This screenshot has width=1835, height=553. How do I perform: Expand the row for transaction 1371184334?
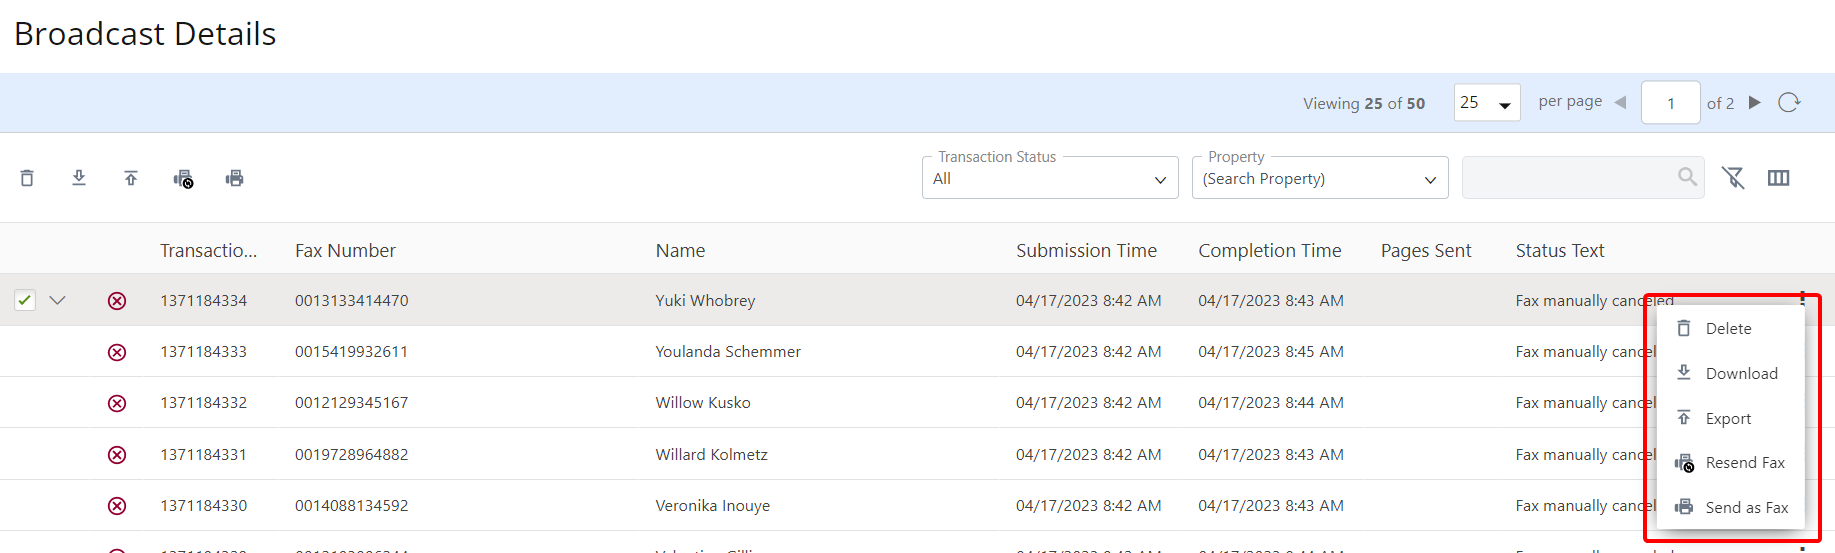coord(58,300)
